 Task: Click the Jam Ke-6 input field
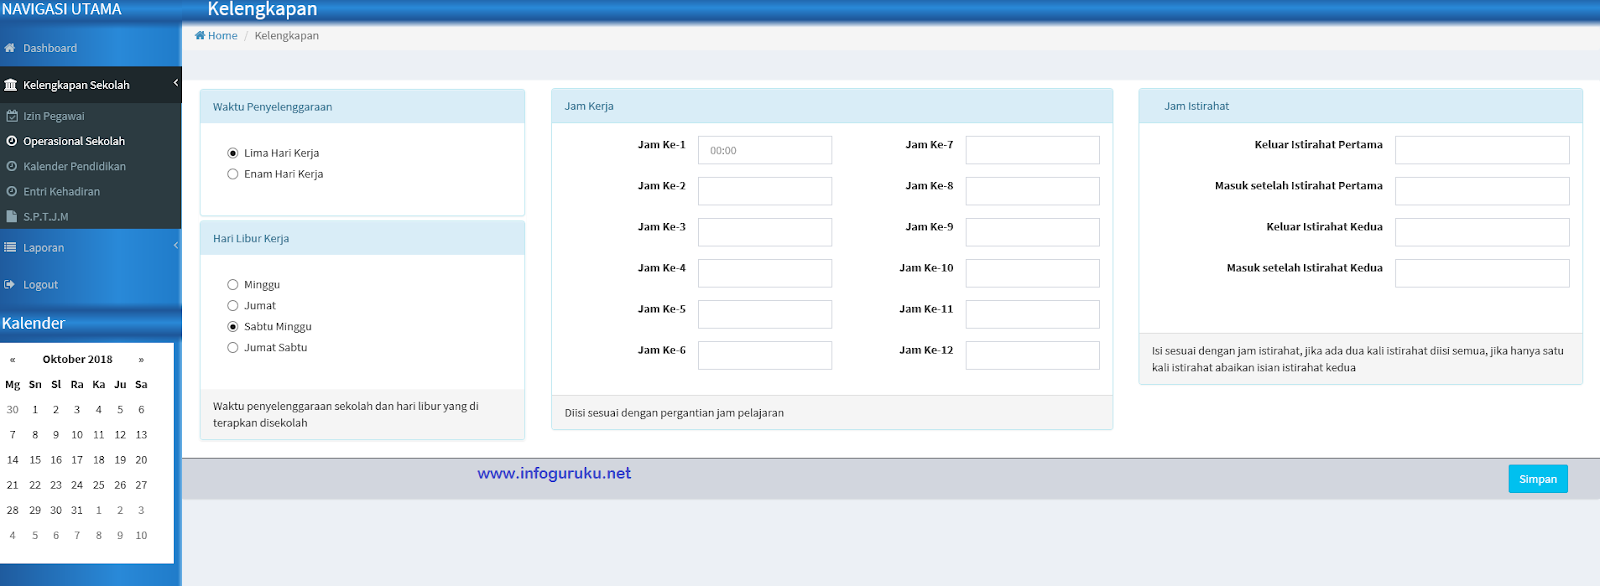tap(765, 355)
